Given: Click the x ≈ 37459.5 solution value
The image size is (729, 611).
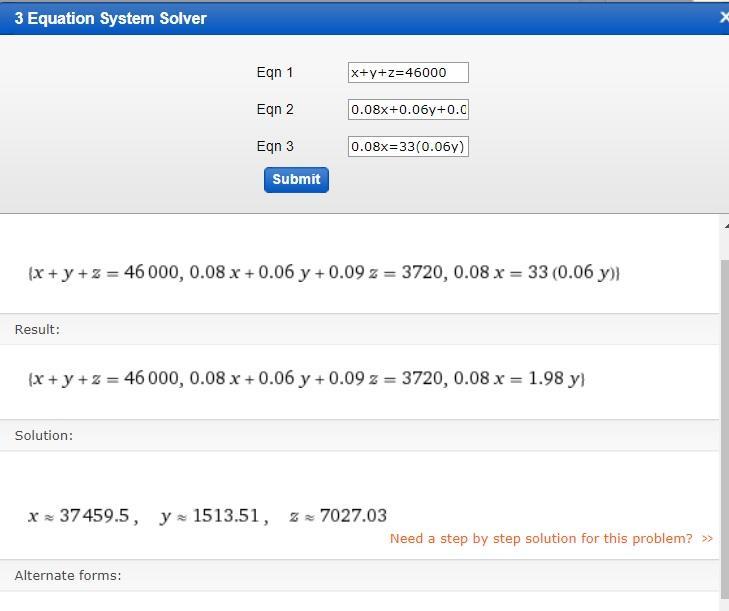Looking at the screenshot, I should coord(83,516).
